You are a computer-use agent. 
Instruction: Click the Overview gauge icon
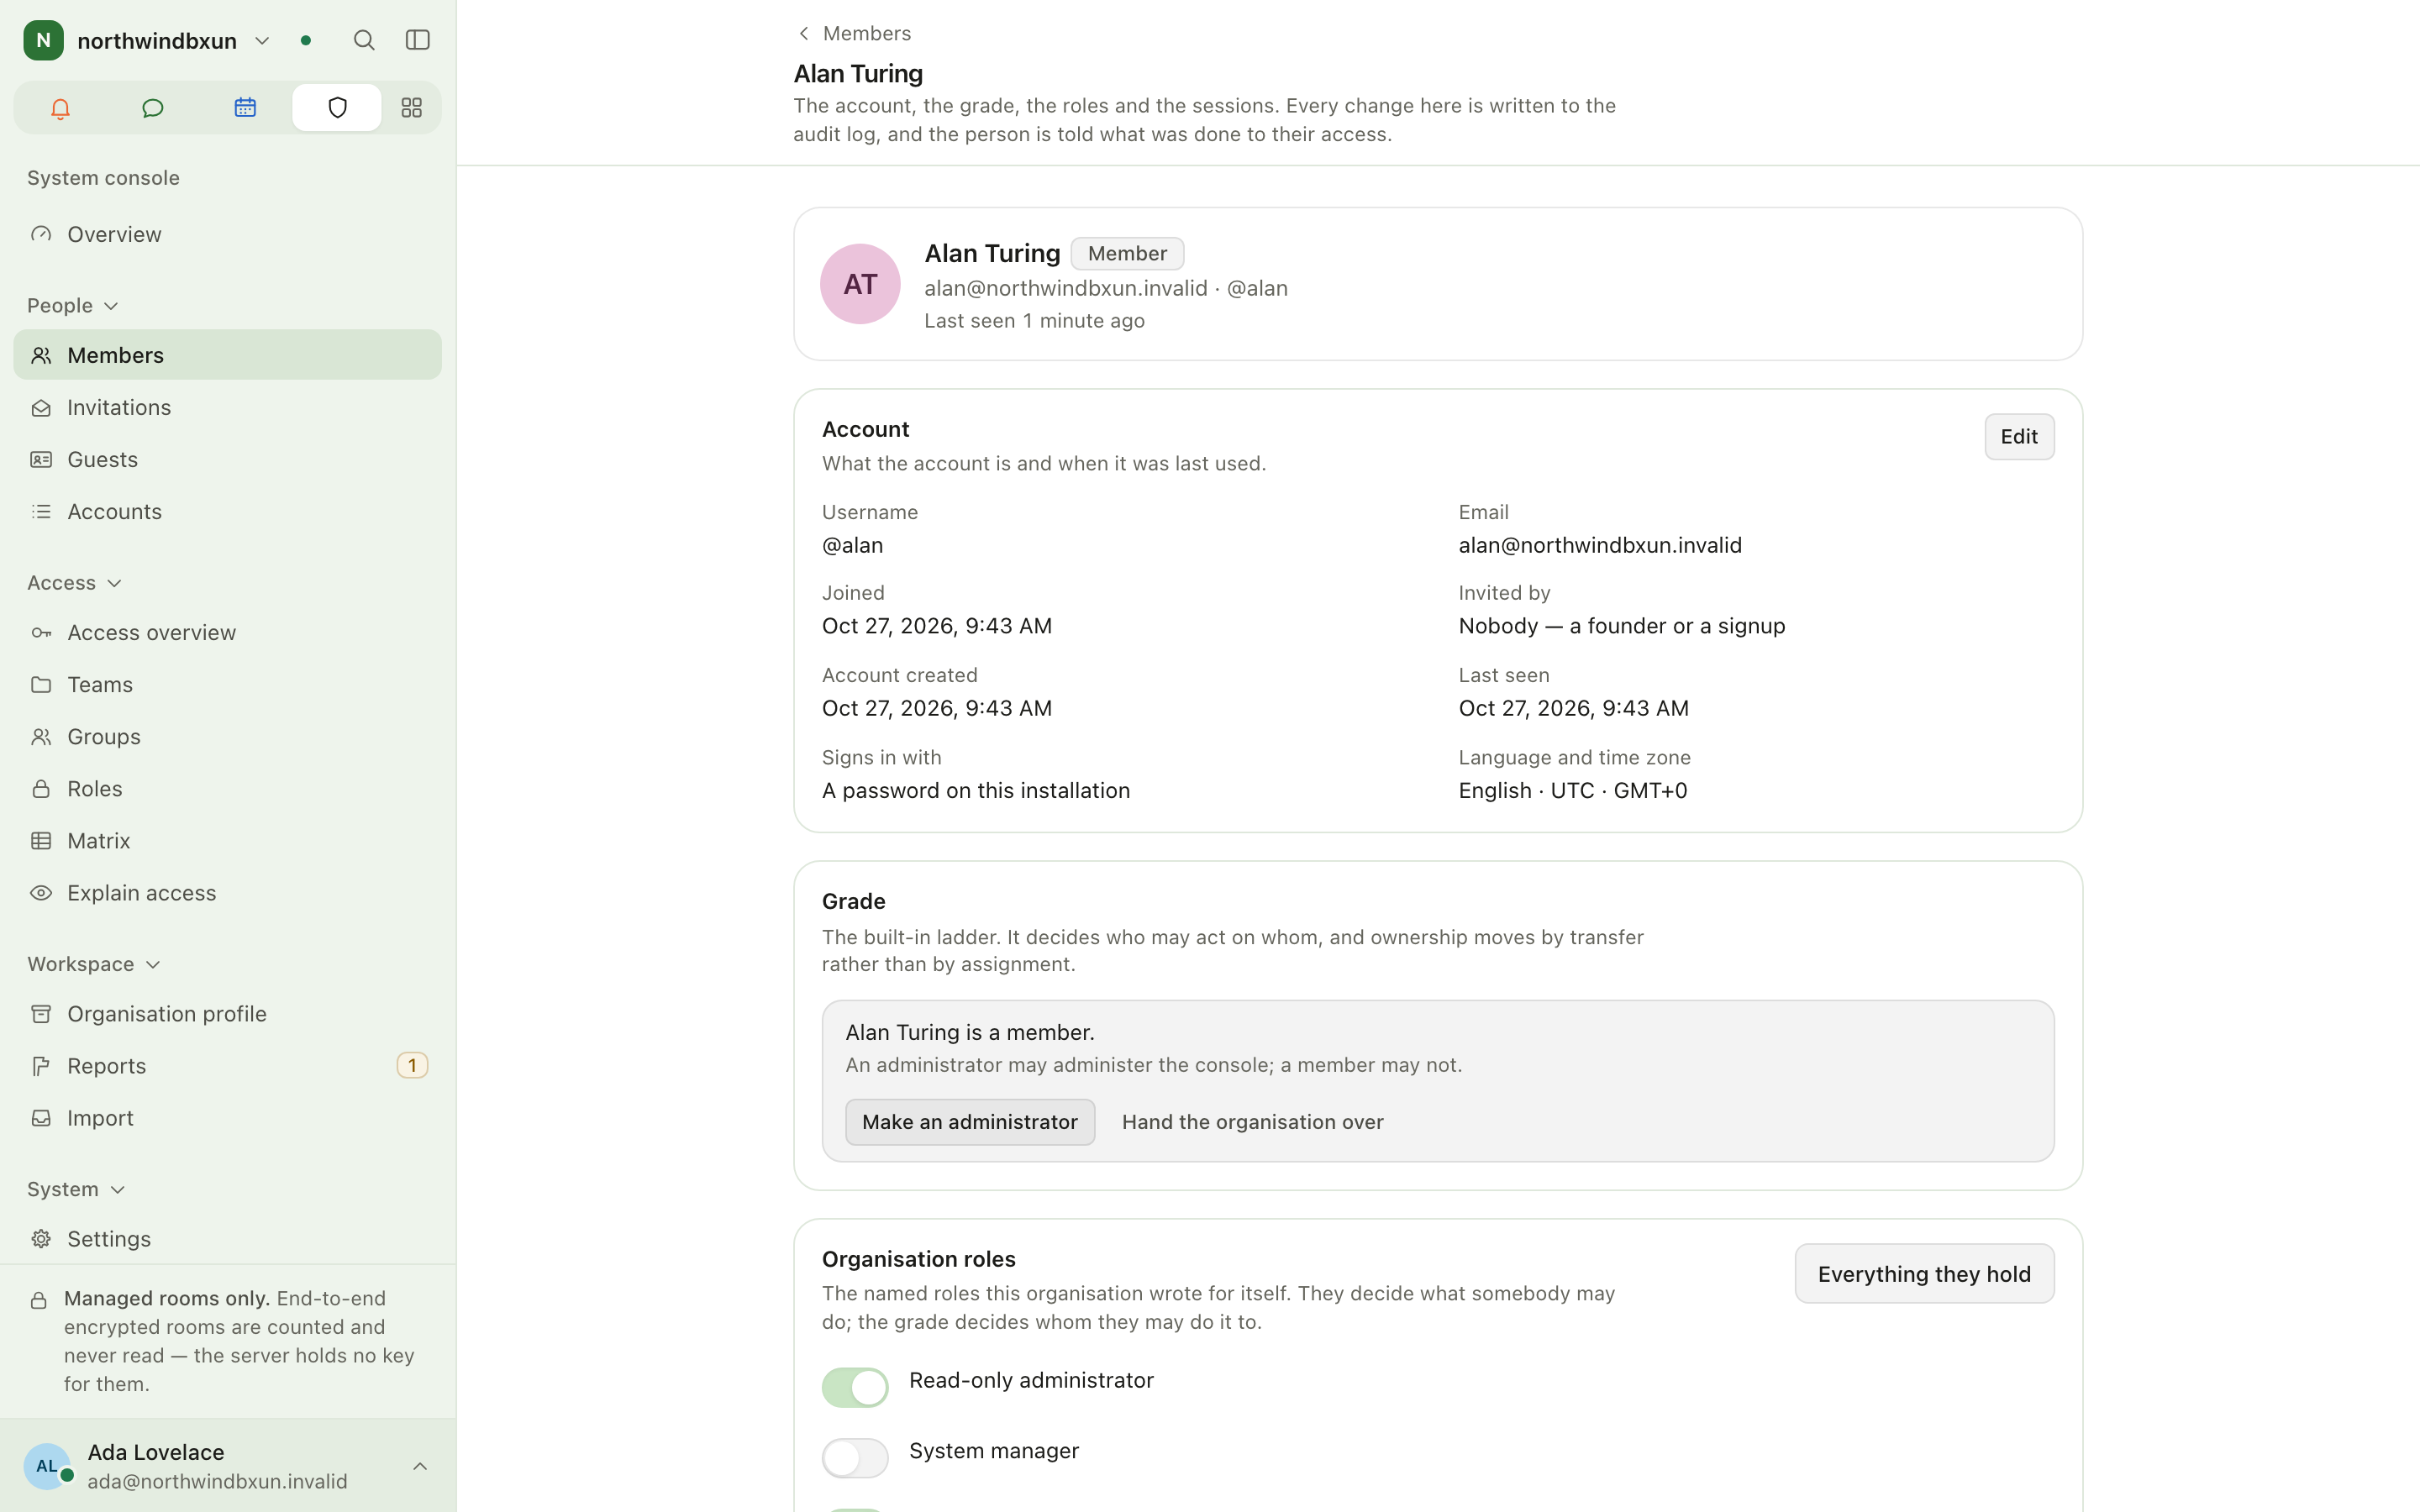pos(41,234)
